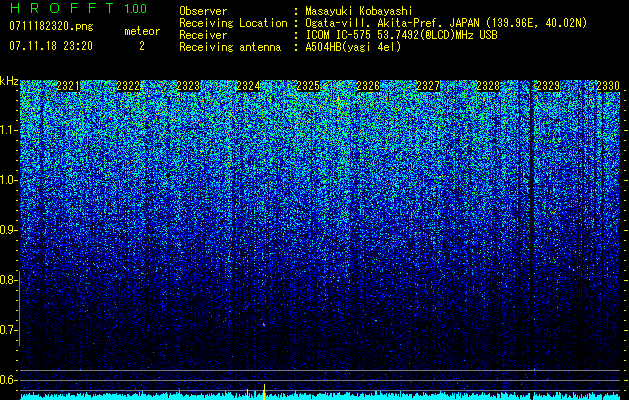This screenshot has height=400, width=629.
Task: Click the HROFFT 1.0.0 title text
Action: click(78, 8)
